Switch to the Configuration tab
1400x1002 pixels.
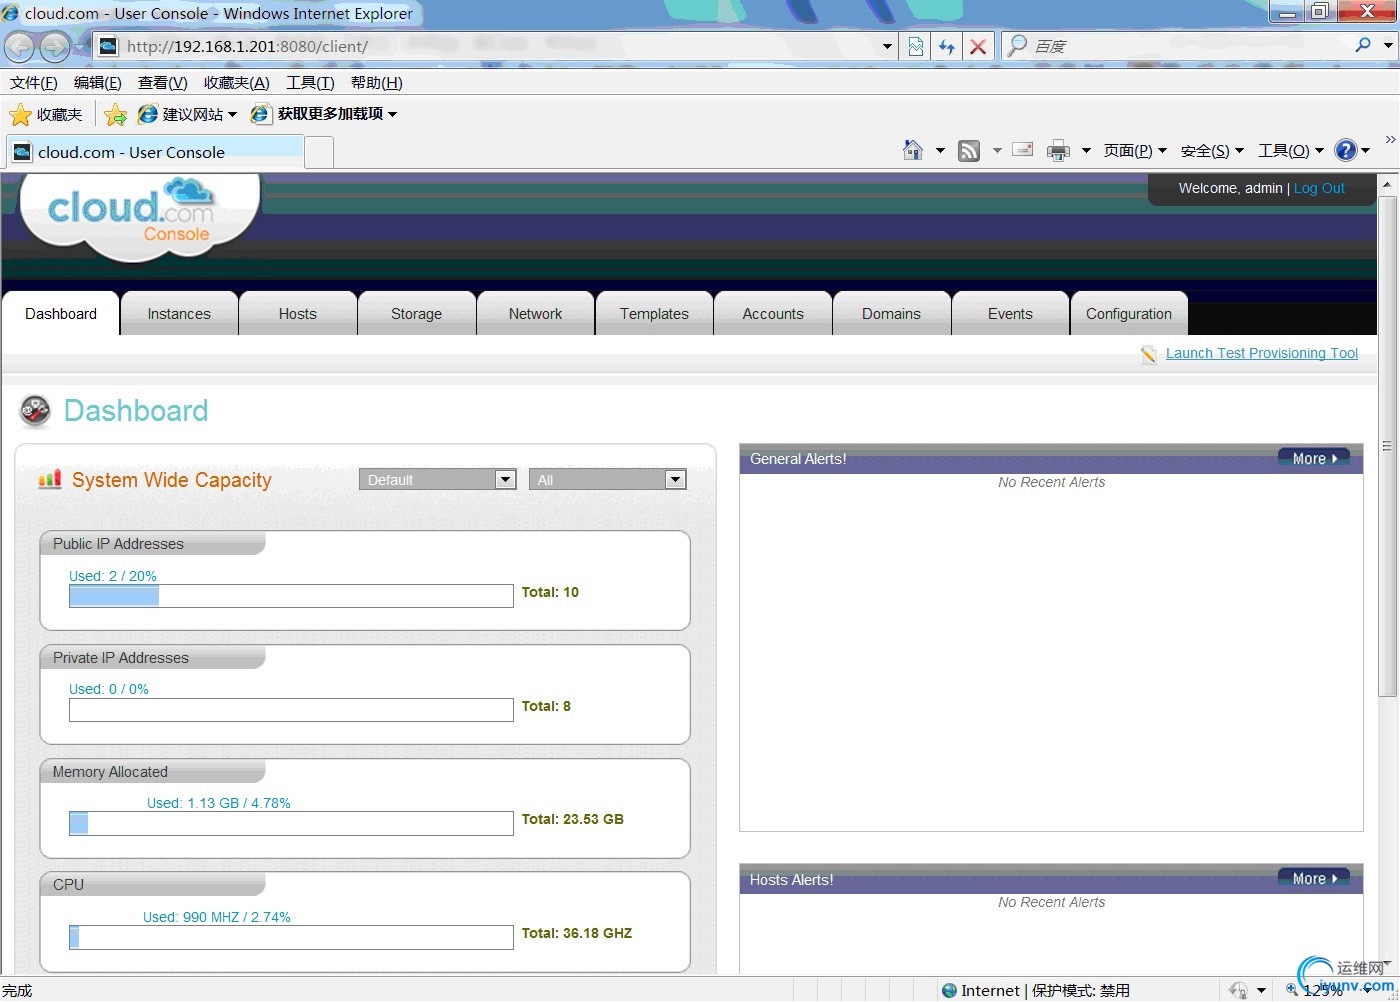coord(1129,314)
